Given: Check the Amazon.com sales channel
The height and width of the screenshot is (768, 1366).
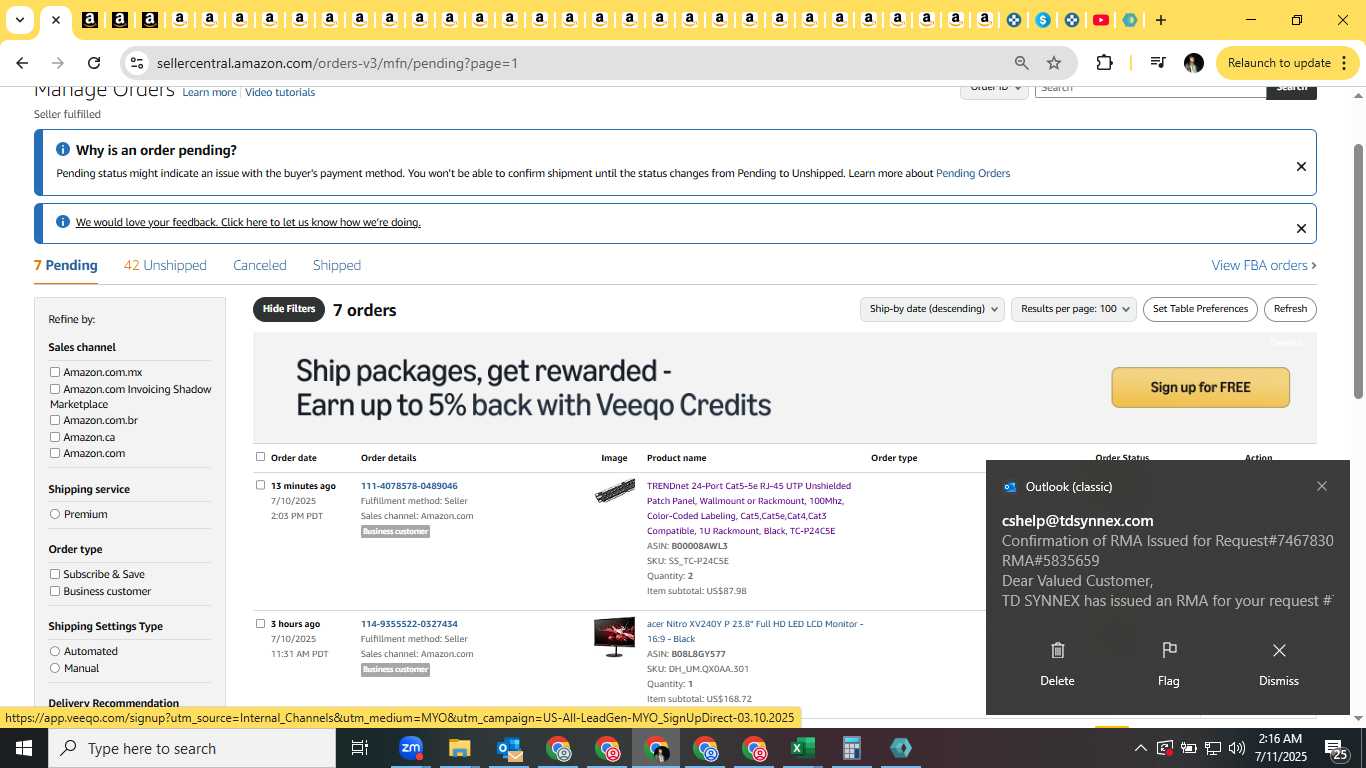Looking at the screenshot, I should (x=55, y=453).
